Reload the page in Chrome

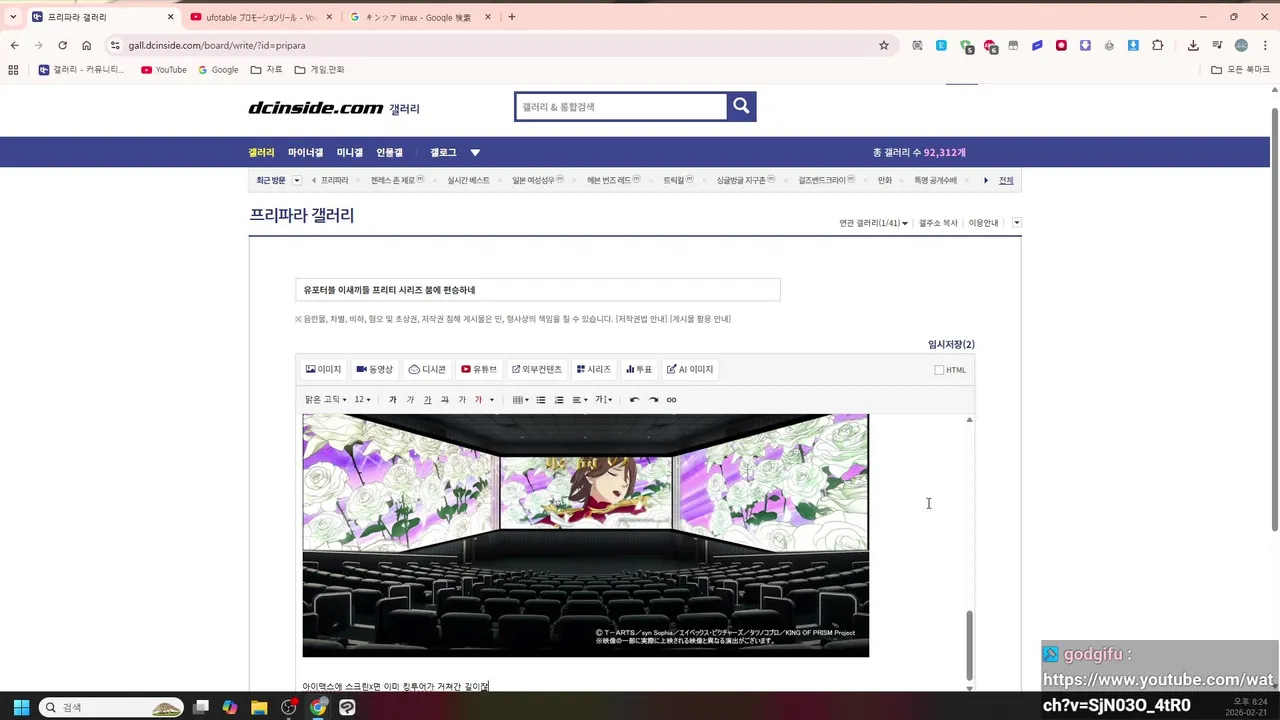(x=62, y=45)
